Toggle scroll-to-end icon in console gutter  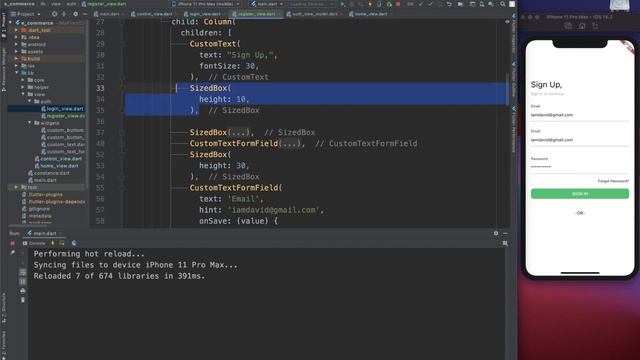pyautogui.click(x=22, y=282)
